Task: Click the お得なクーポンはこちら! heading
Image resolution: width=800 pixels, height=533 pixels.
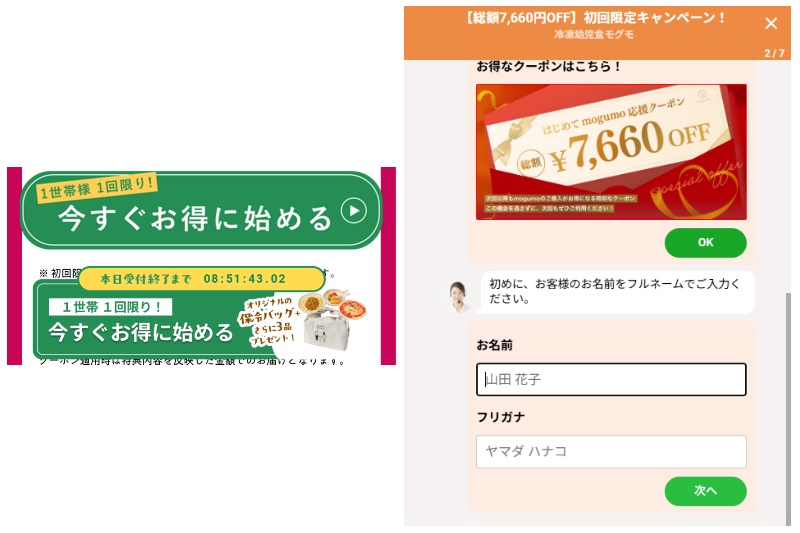Action: coord(548,66)
